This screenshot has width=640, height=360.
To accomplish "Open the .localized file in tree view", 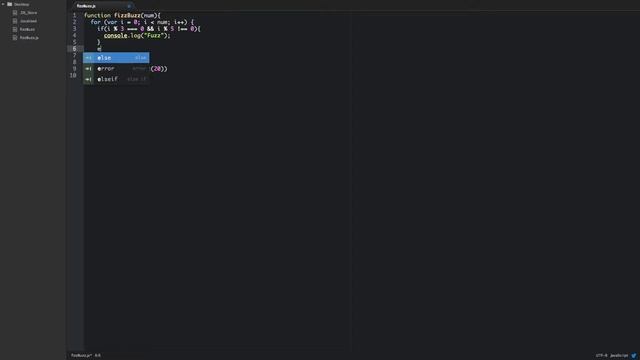I will point(29,21).
